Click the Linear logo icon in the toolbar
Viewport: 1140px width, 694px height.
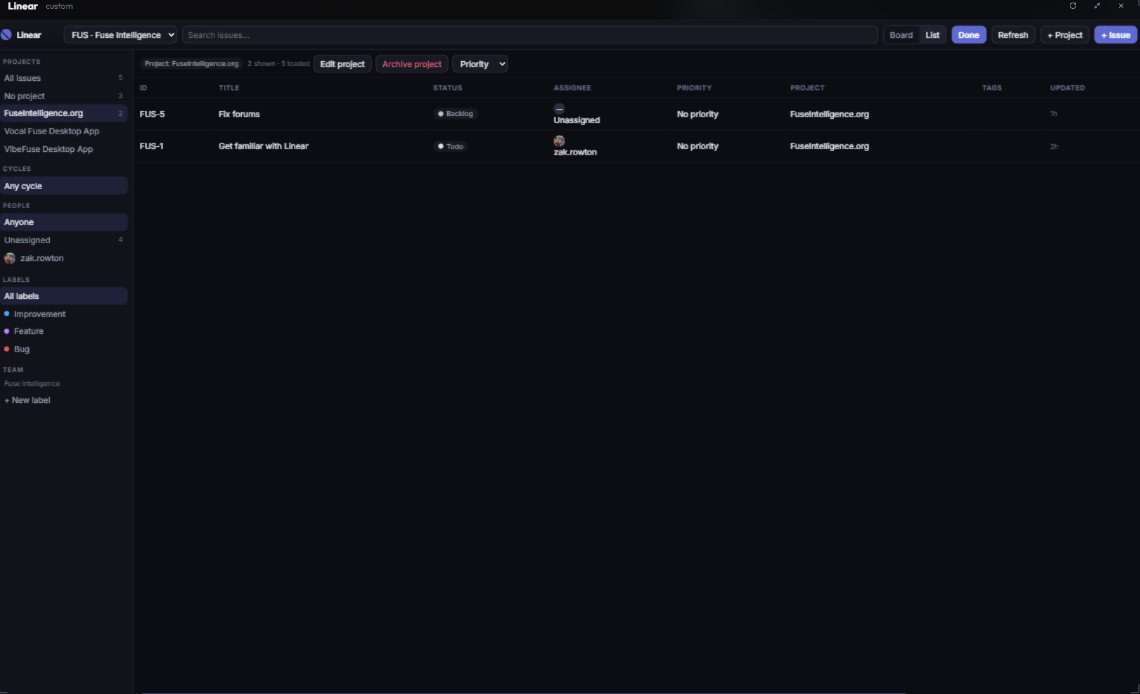pyautogui.click(x=7, y=35)
